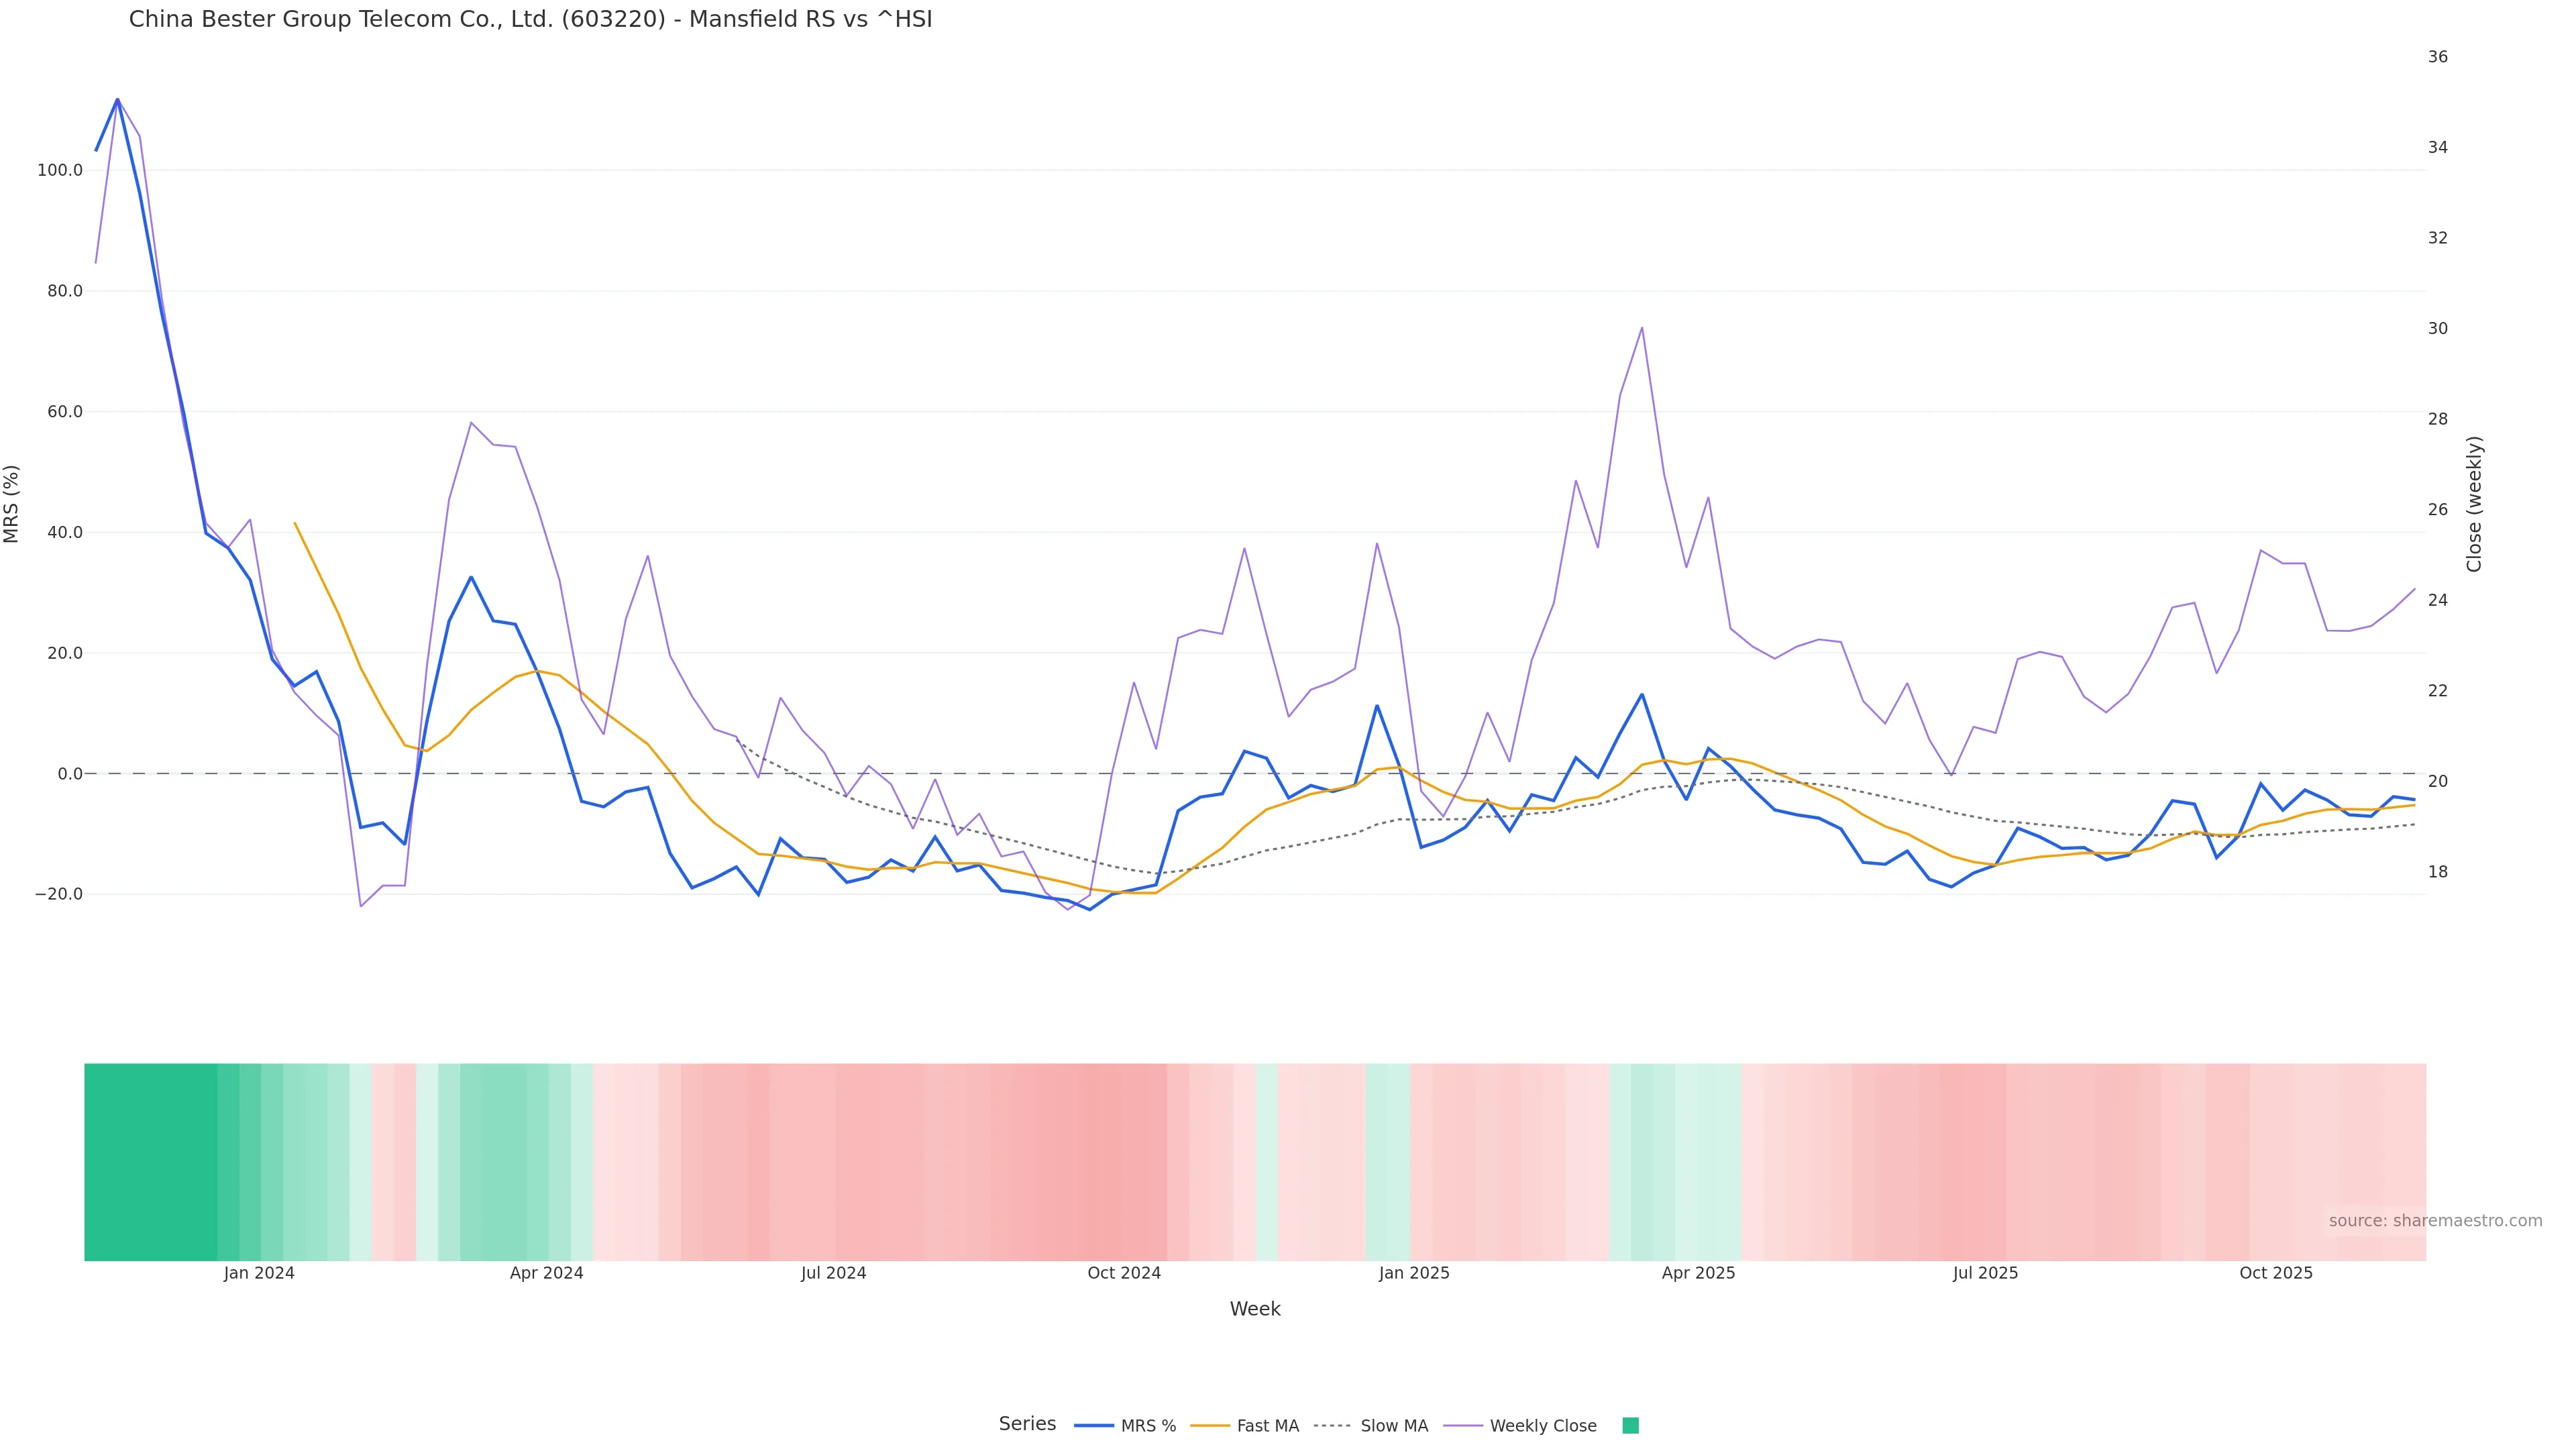The width and height of the screenshot is (2576, 1449).
Task: Click the Apr 2025 axis tick label
Action: 1698,1273
